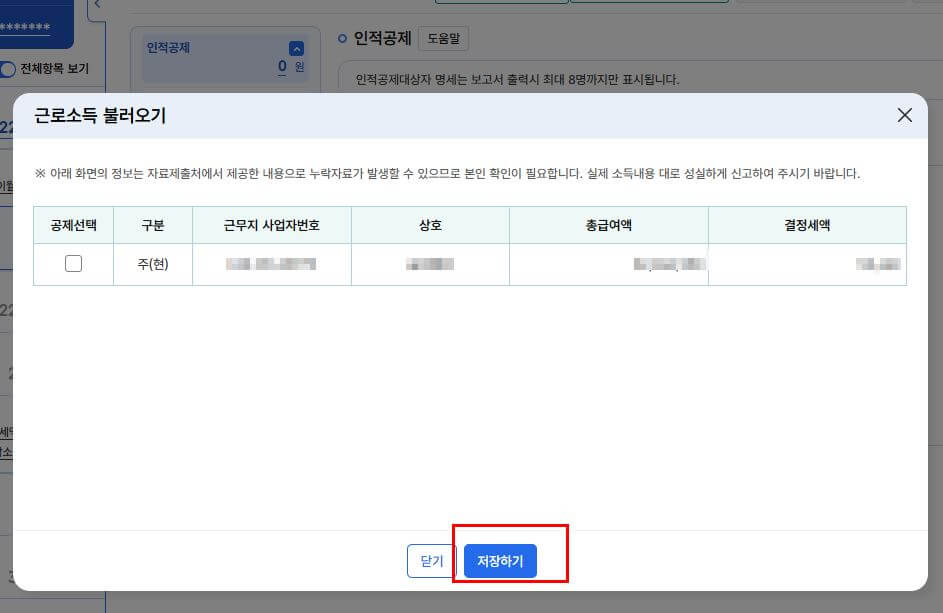This screenshot has height=613, width=943.
Task: Click the 구분 column header
Action: coord(153,224)
